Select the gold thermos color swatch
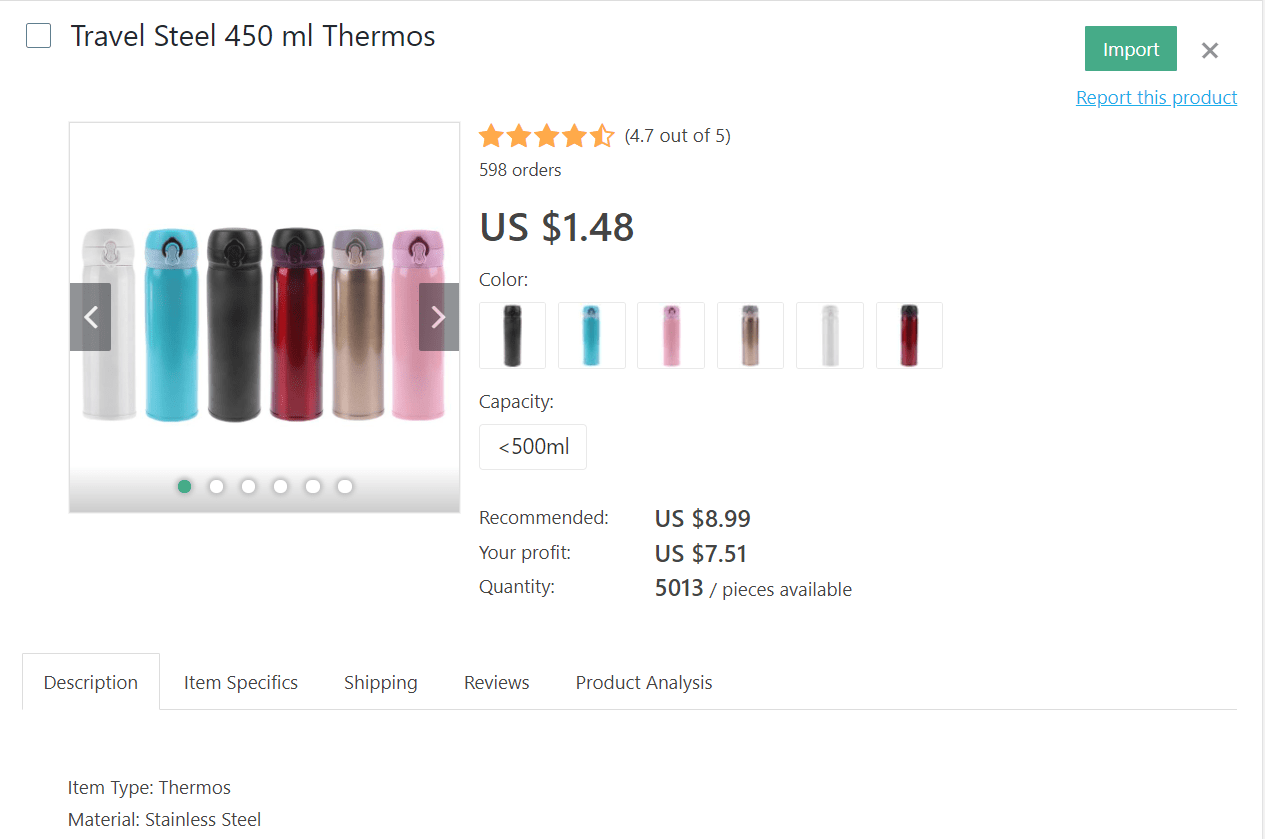This screenshot has height=839, width=1265. [x=750, y=335]
